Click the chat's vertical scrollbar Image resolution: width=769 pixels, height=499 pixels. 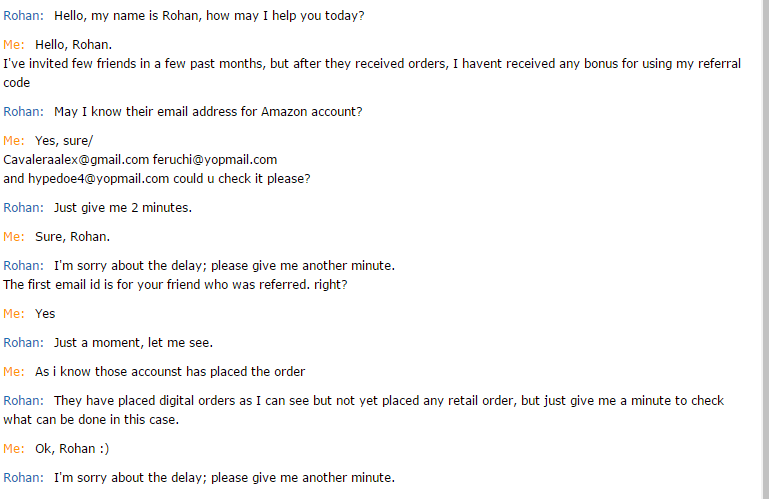(763, 250)
